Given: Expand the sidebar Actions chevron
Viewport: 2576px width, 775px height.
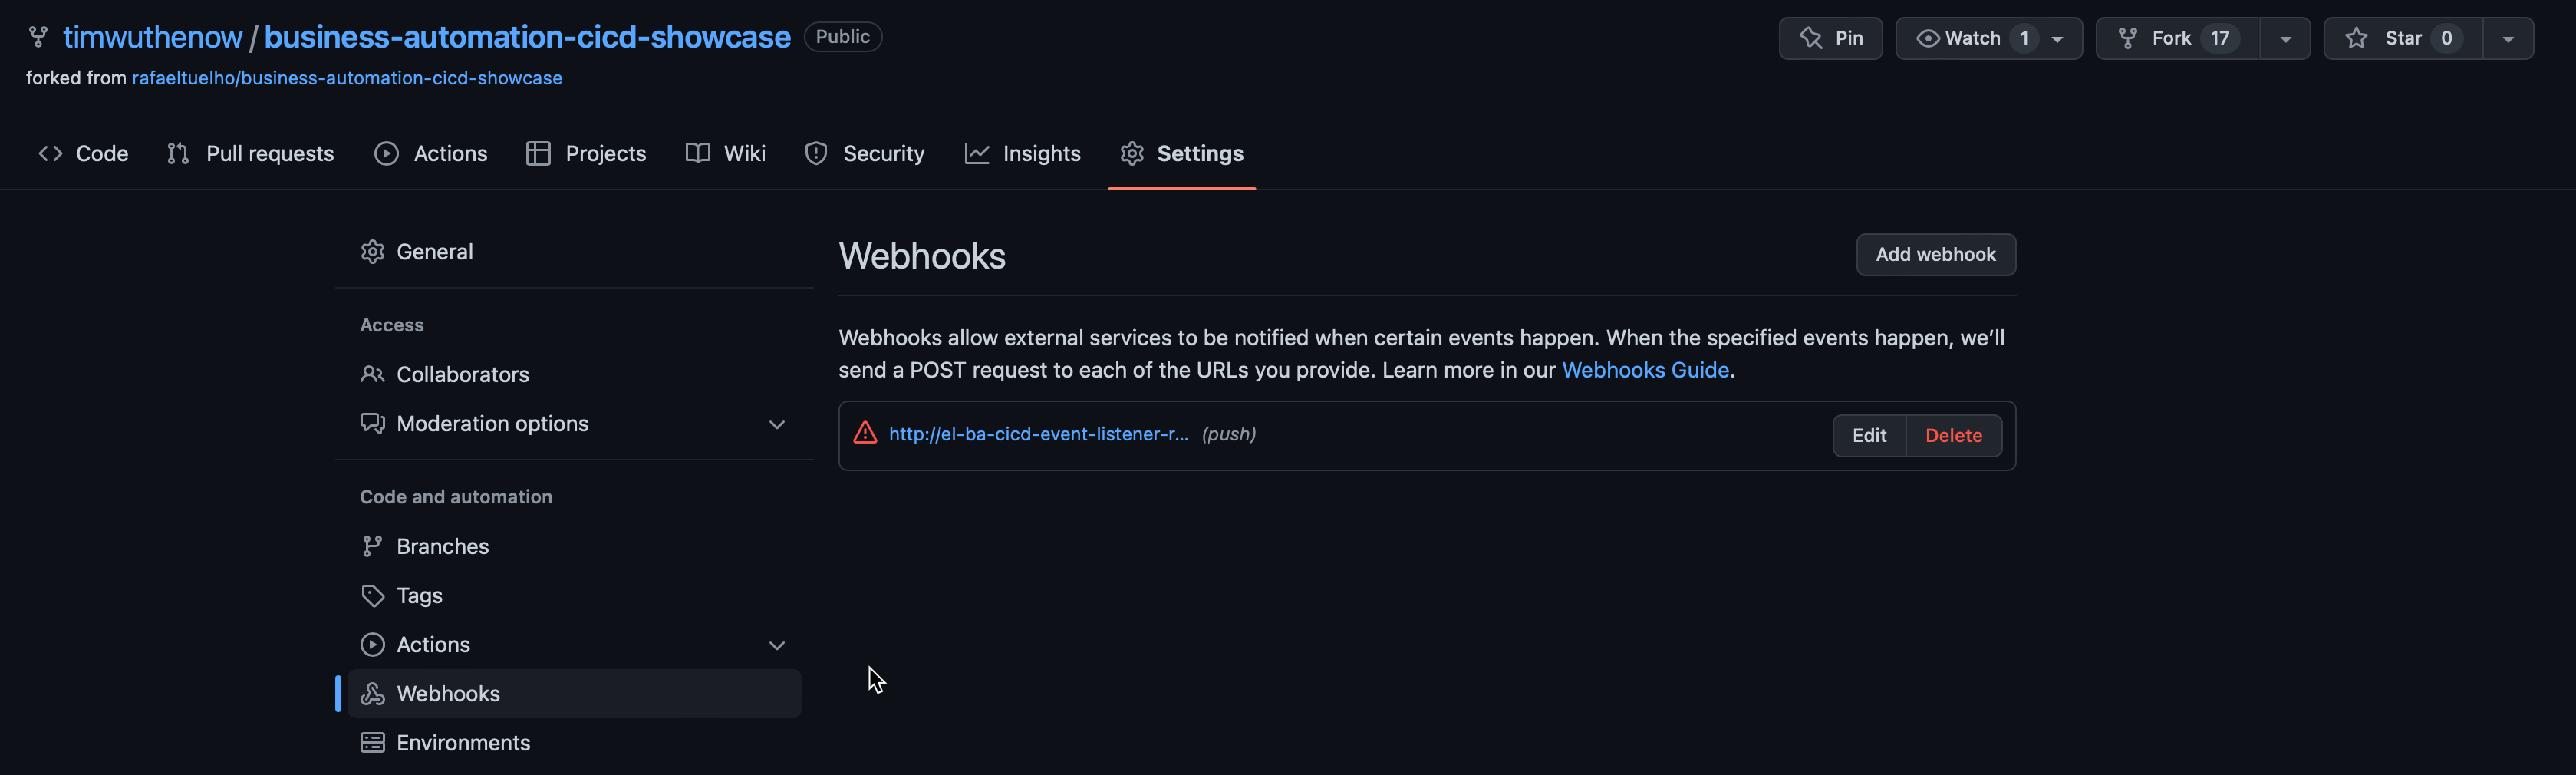Looking at the screenshot, I should click(777, 645).
